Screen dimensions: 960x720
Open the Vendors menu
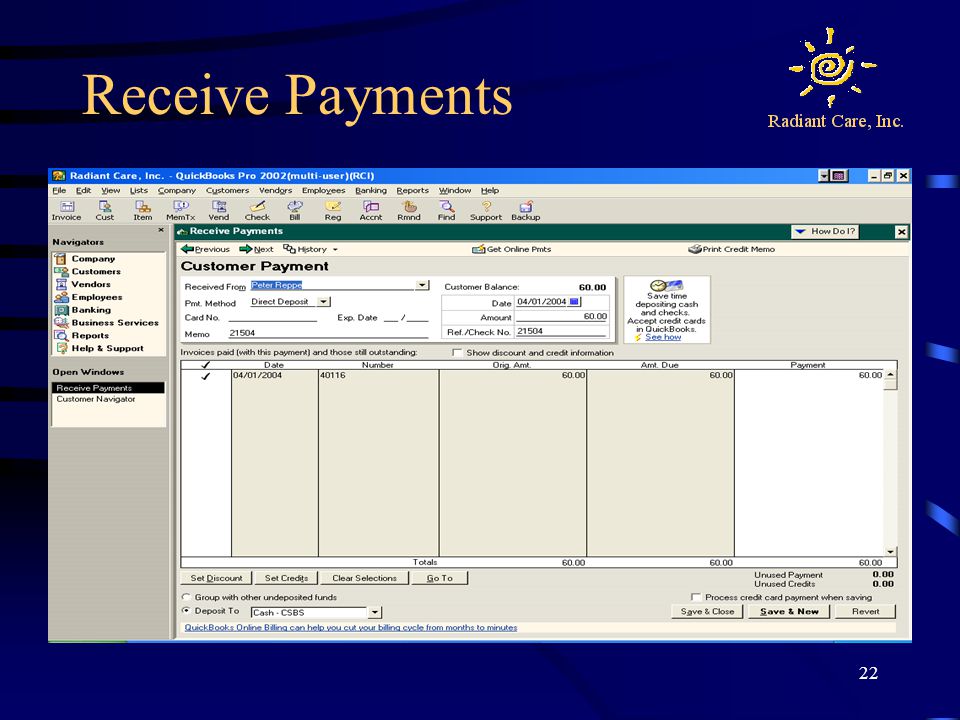point(276,190)
